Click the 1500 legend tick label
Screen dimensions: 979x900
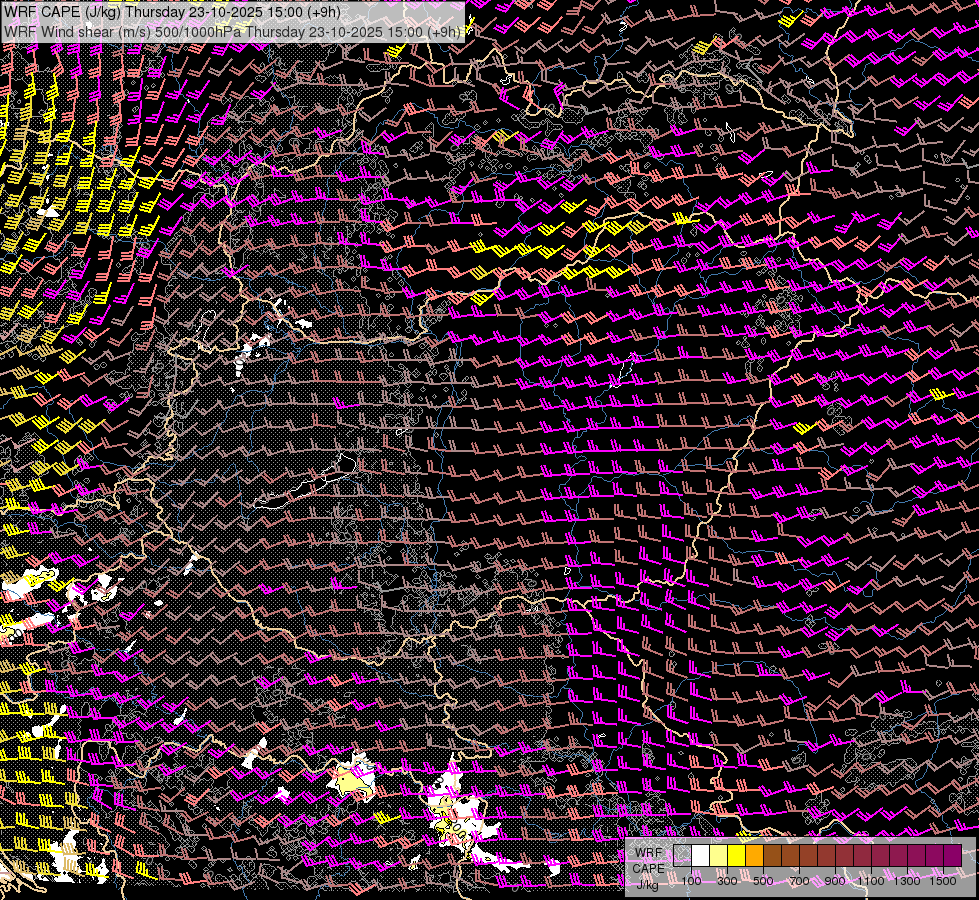click(x=943, y=881)
